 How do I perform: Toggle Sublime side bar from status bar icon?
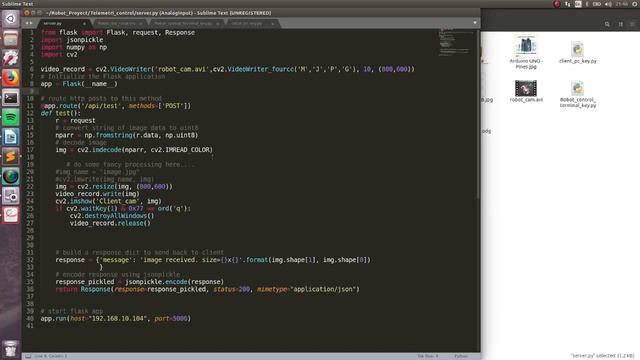coord(28,356)
